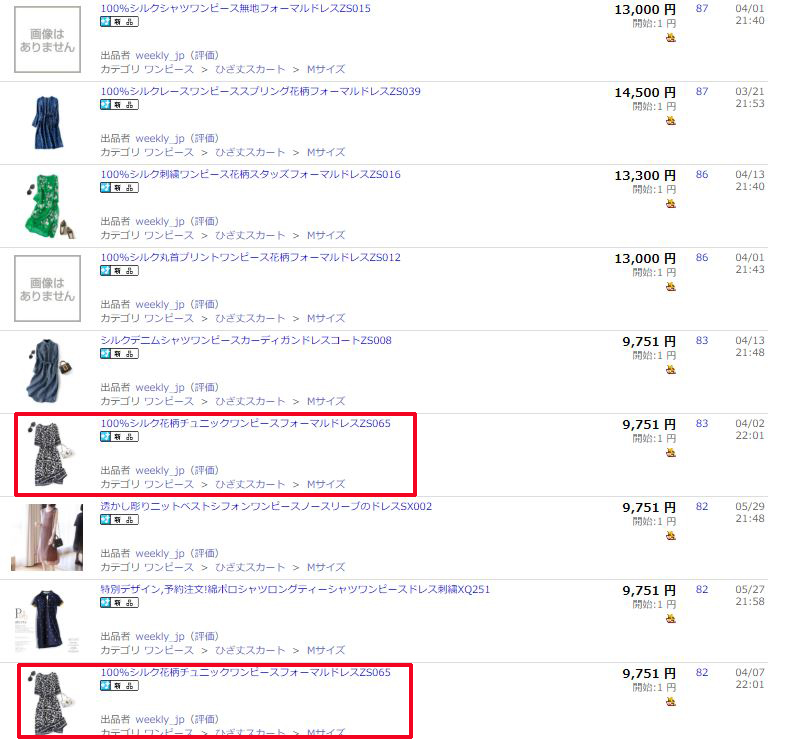Screen dimensions: 799x739
Task: Click the new-item badge under the ZS016 listing
Action: pyautogui.click(x=119, y=188)
